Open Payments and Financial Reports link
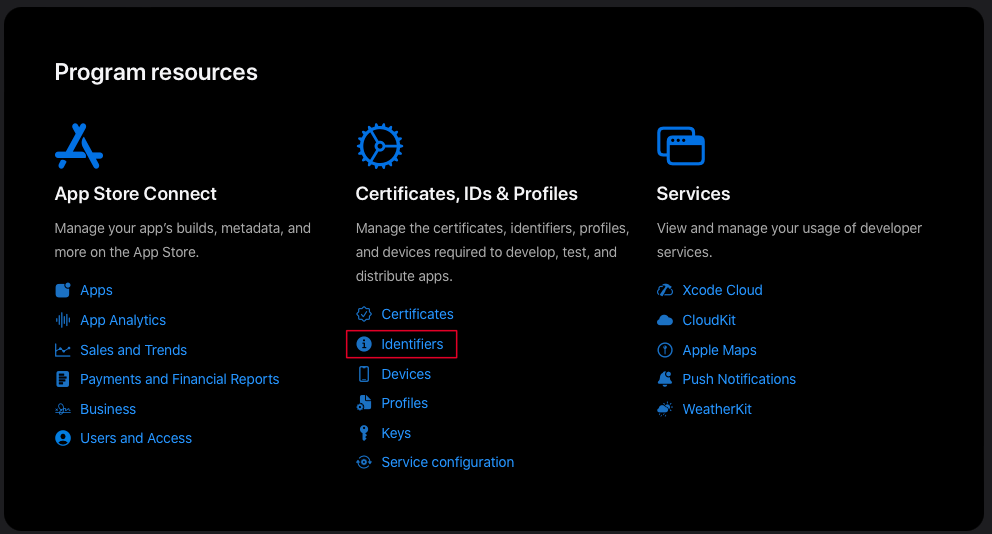This screenshot has width=992, height=534. click(180, 379)
